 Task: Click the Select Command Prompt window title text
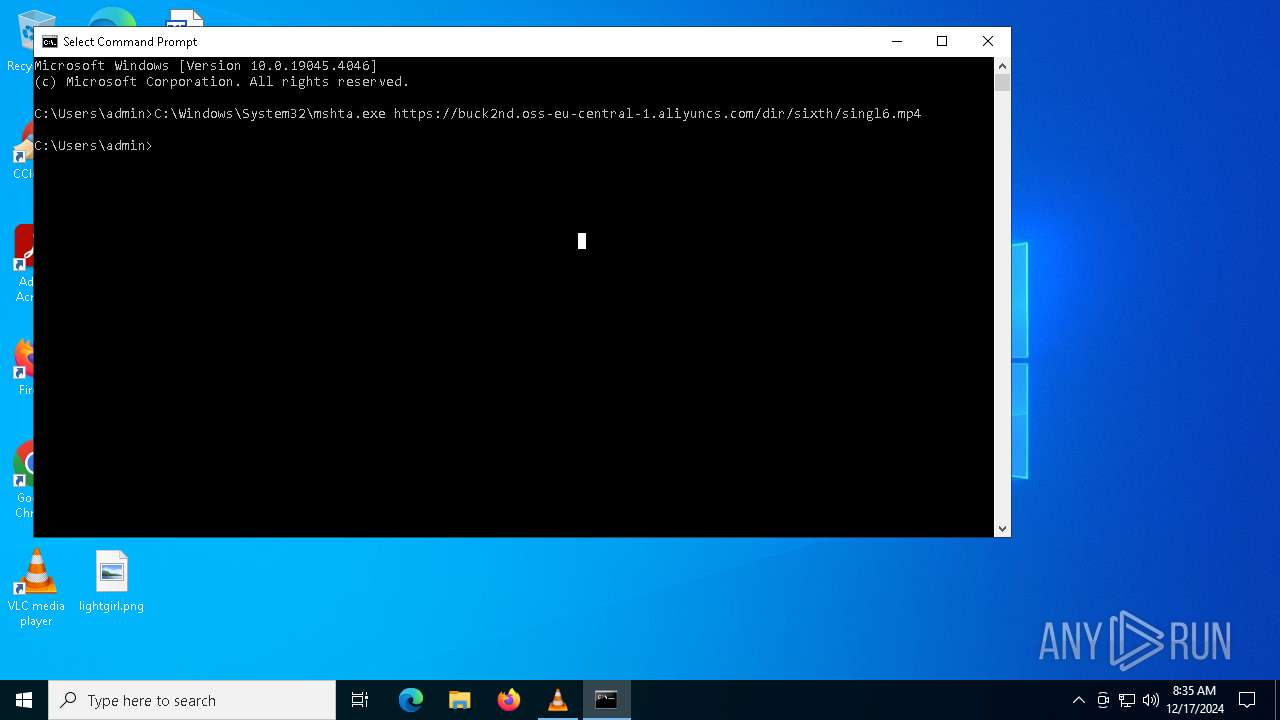[130, 42]
